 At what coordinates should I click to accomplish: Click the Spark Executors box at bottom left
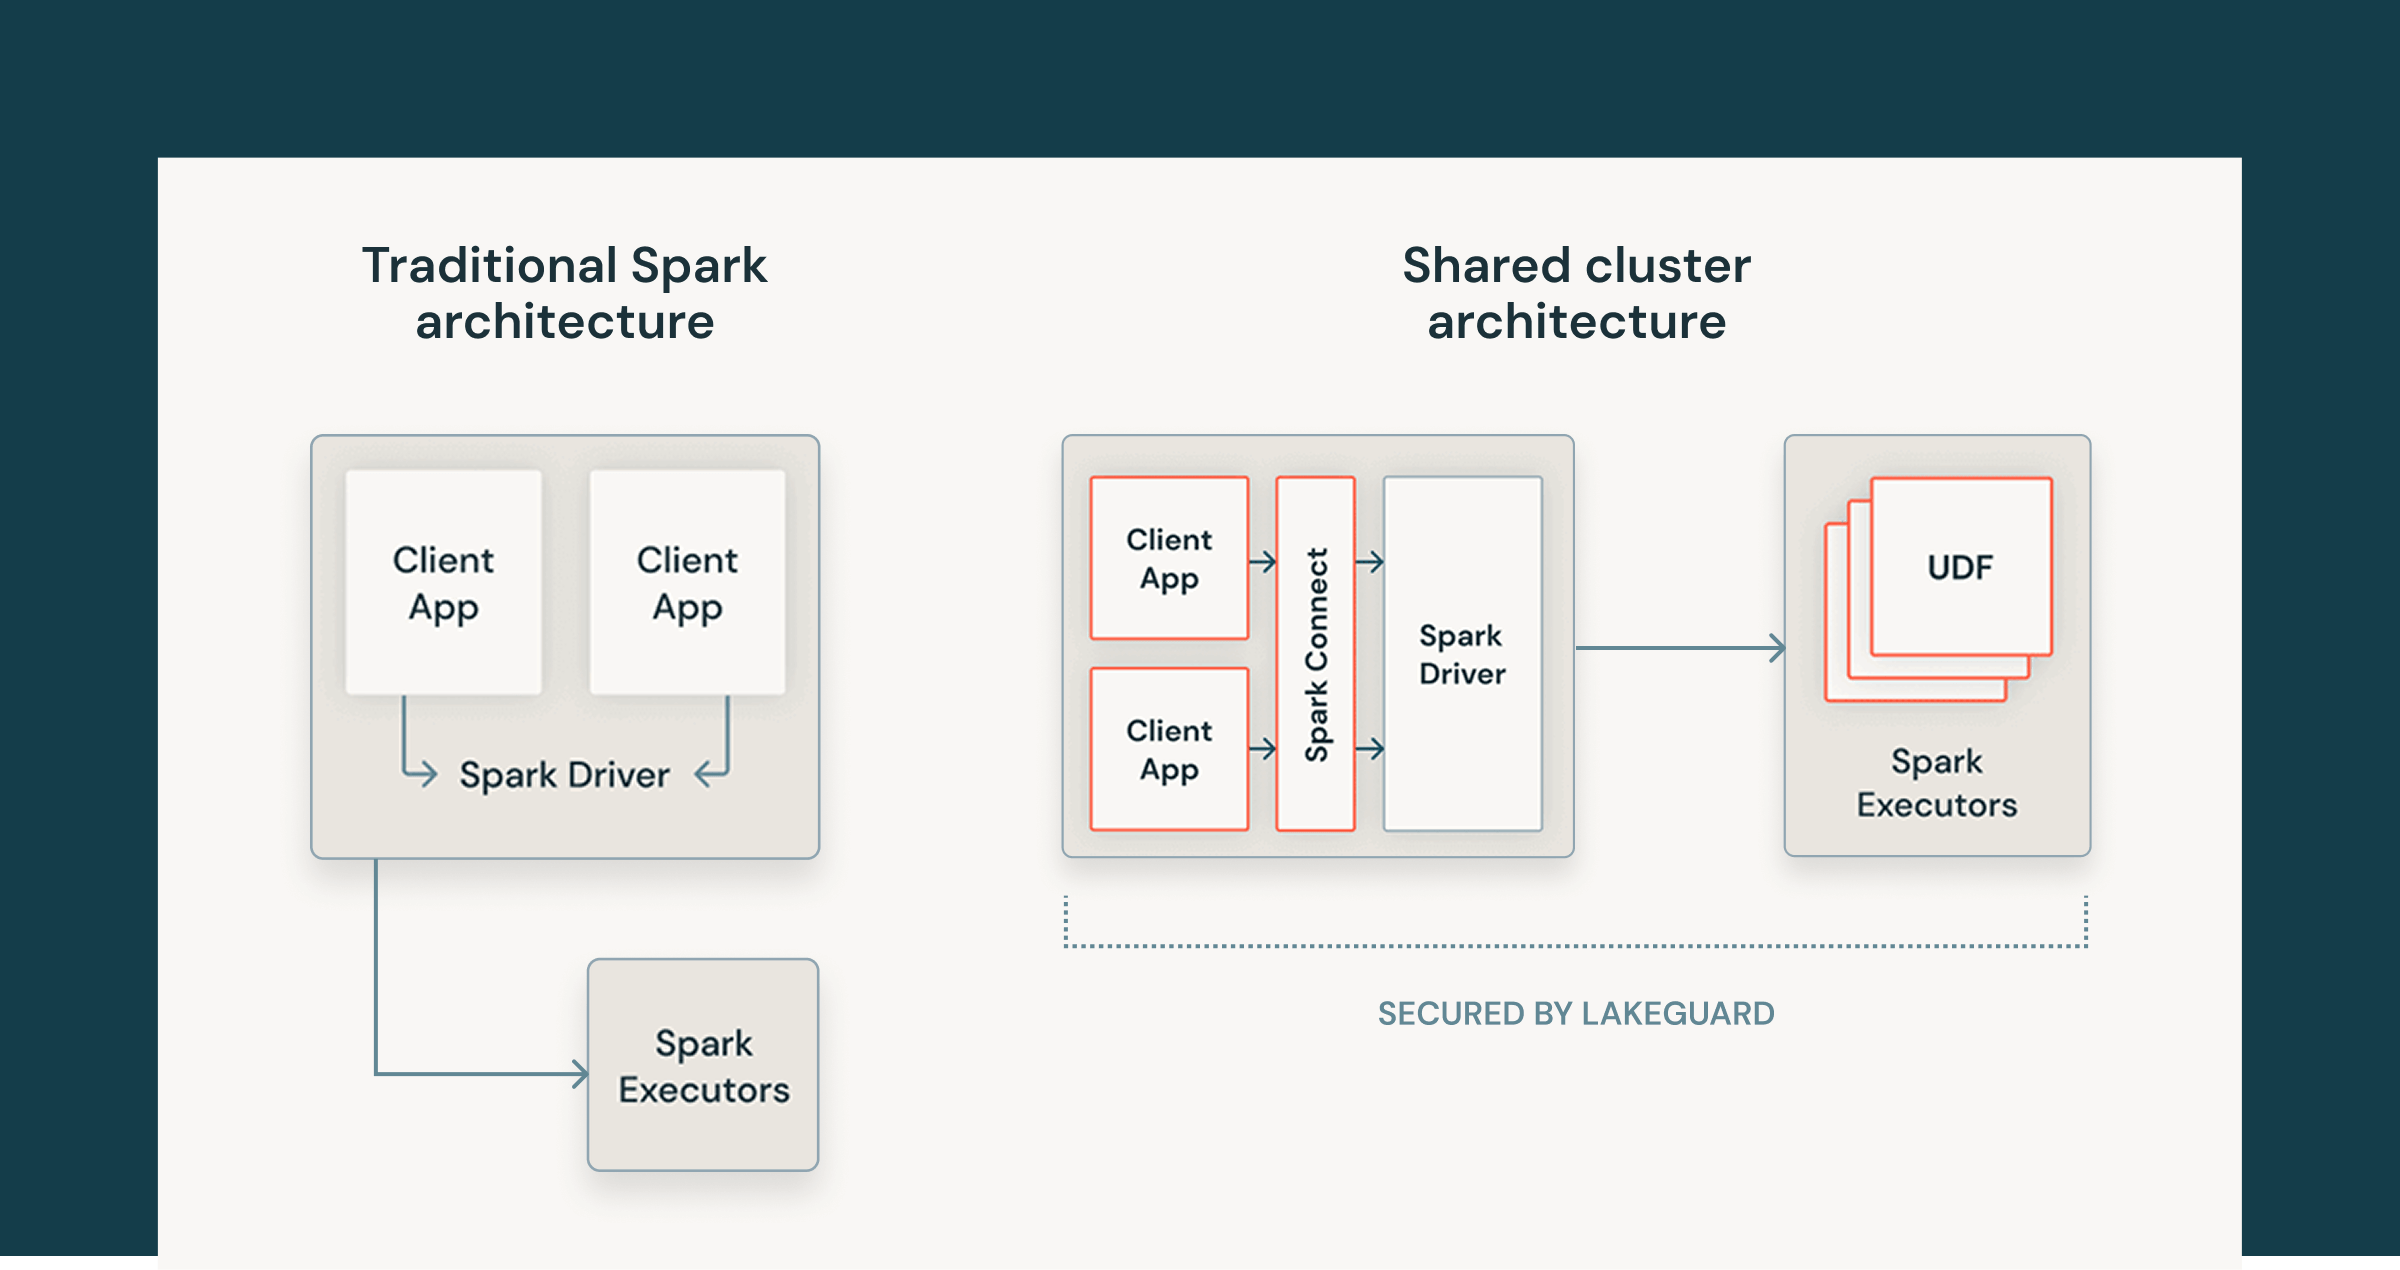(703, 1065)
